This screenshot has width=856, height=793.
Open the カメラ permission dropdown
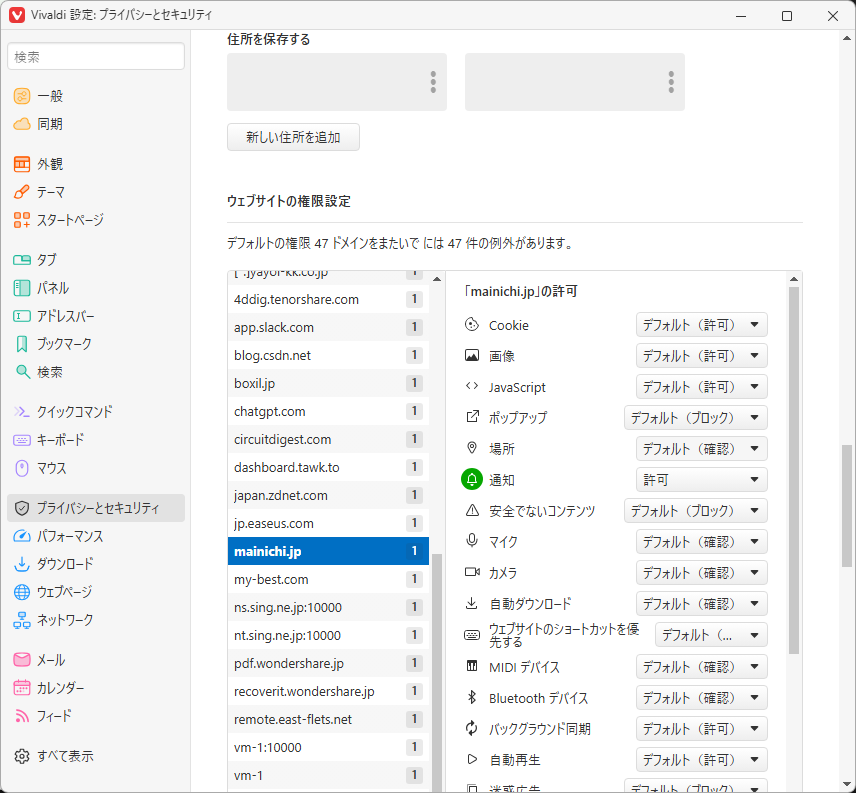(702, 573)
